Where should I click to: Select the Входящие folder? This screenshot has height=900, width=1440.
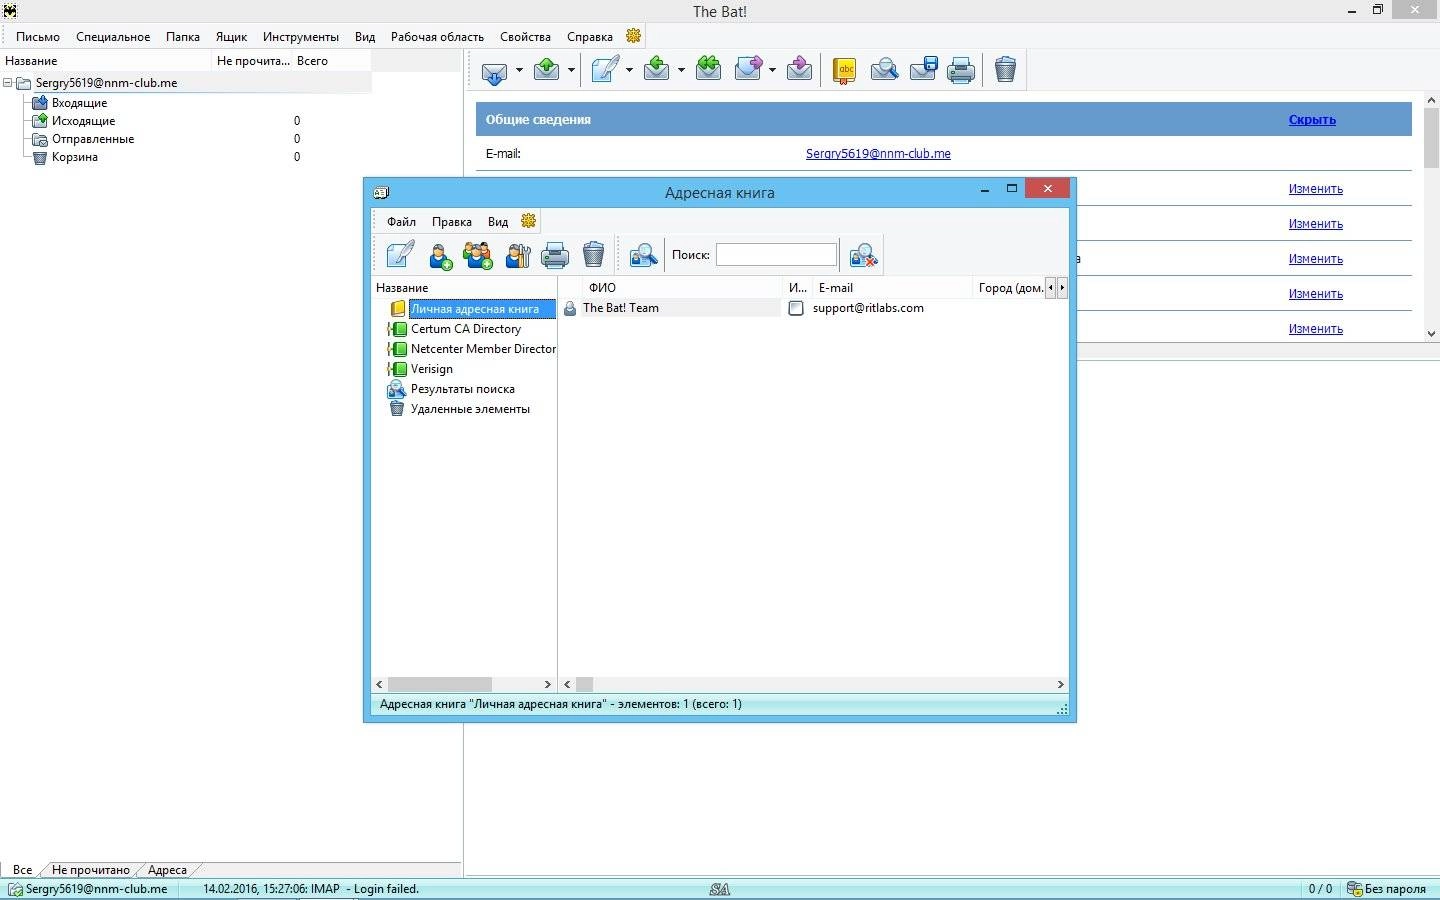(79, 103)
